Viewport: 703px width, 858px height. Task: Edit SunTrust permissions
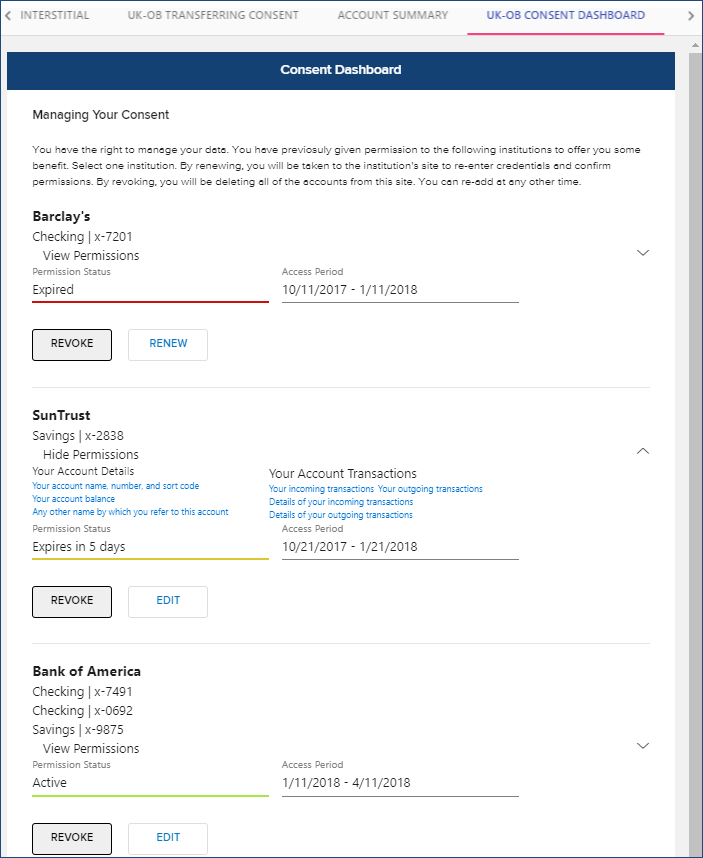click(x=168, y=601)
